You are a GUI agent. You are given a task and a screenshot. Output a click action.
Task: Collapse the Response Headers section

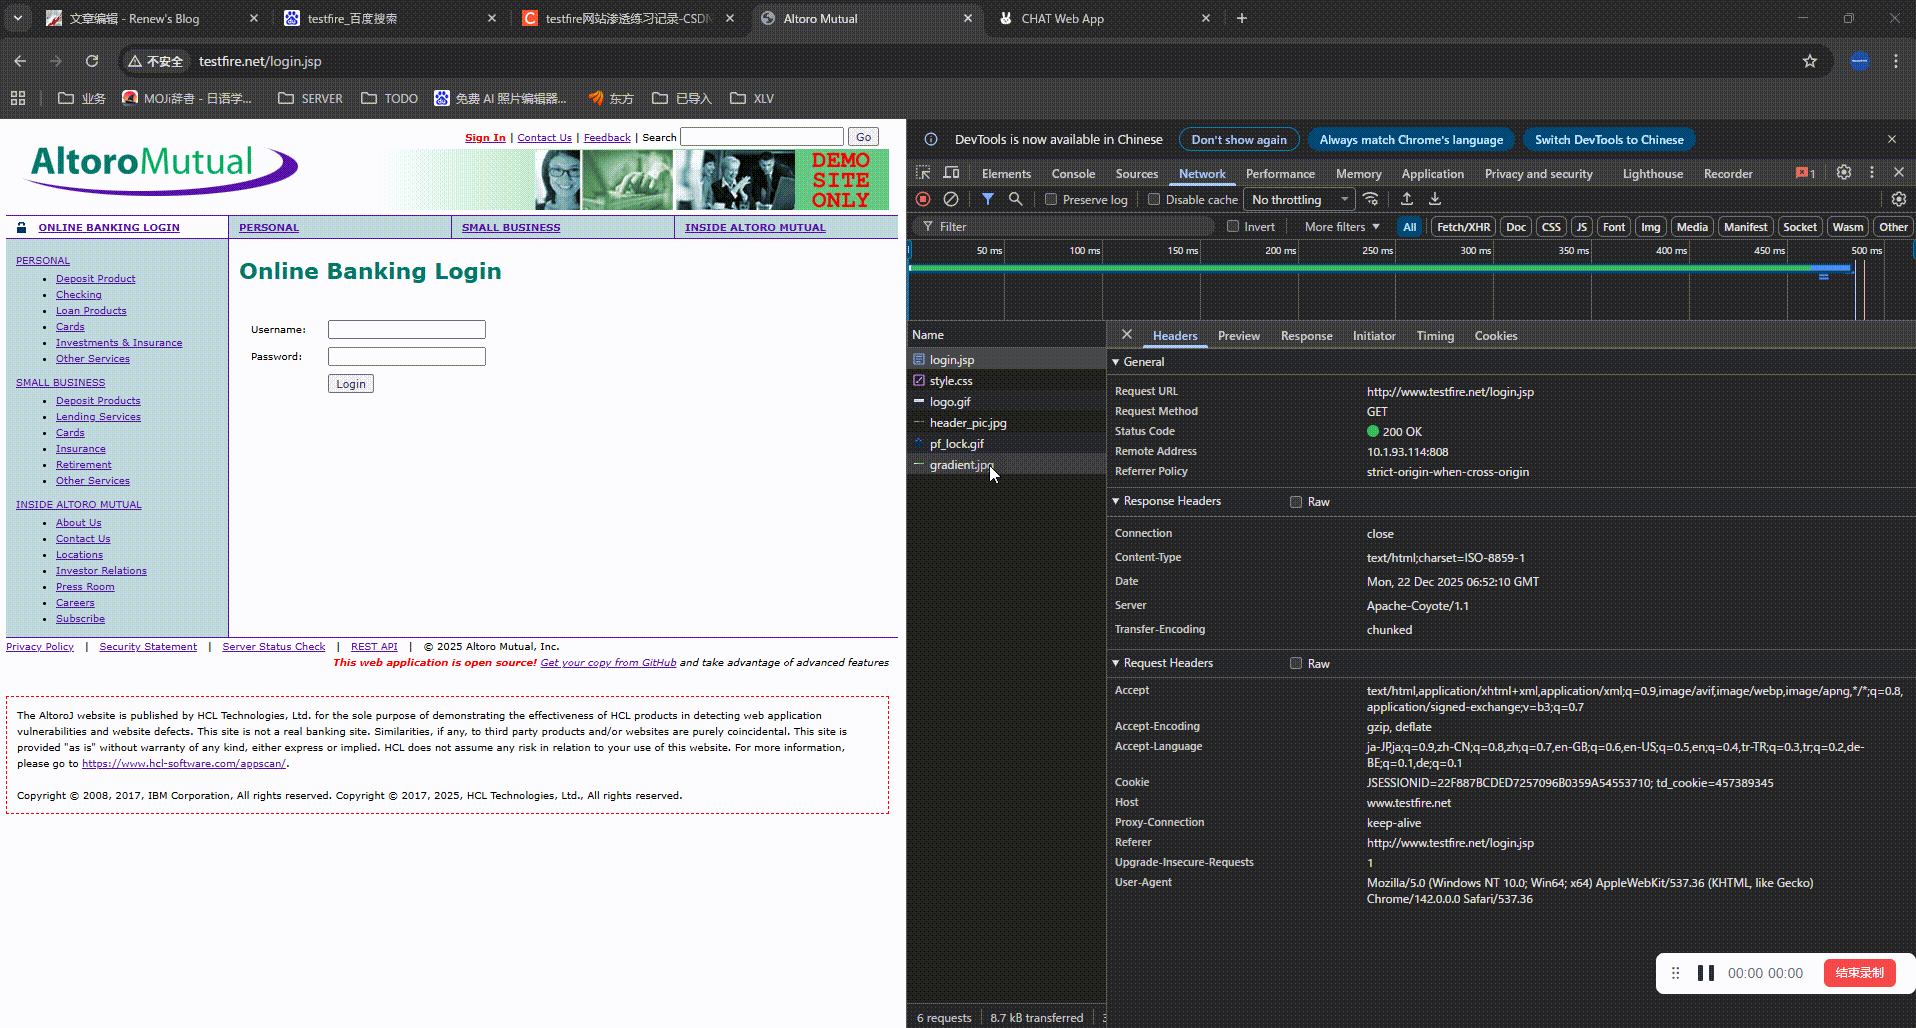pyautogui.click(x=1171, y=501)
